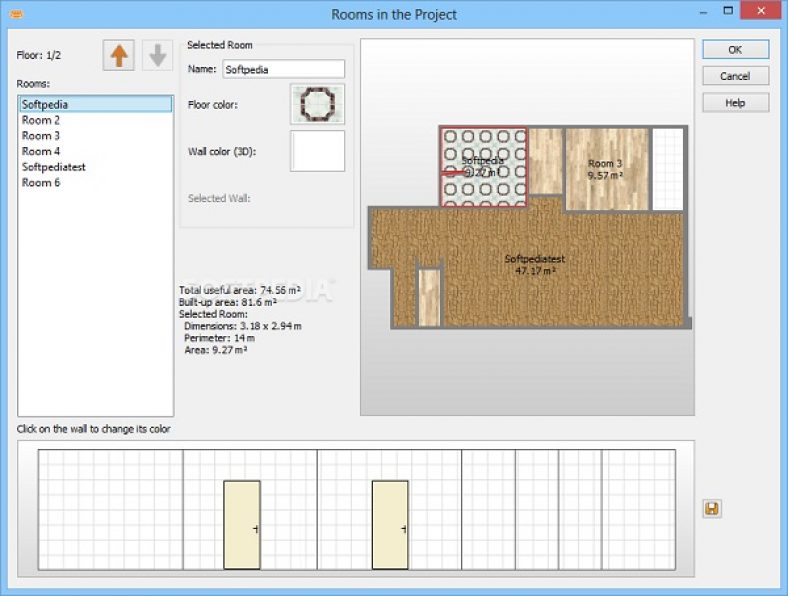Click Room 3 in the floor plan preview
This screenshot has width=788, height=596.
tap(605, 168)
